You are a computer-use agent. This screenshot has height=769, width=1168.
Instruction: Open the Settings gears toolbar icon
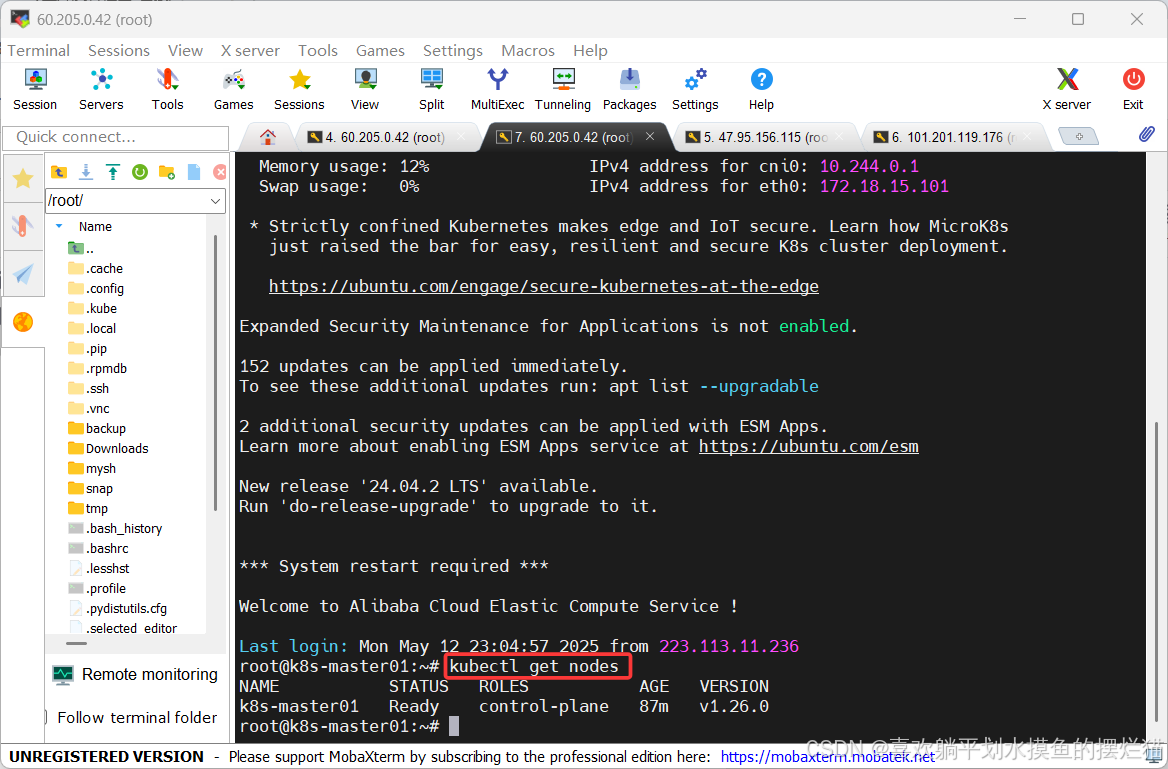[695, 89]
